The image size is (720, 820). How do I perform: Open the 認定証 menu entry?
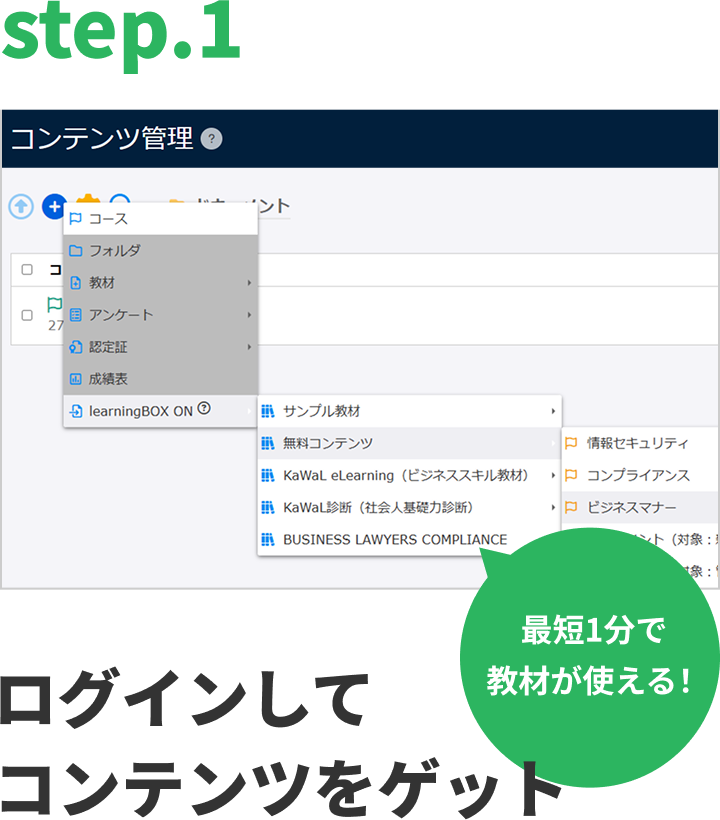[108, 347]
